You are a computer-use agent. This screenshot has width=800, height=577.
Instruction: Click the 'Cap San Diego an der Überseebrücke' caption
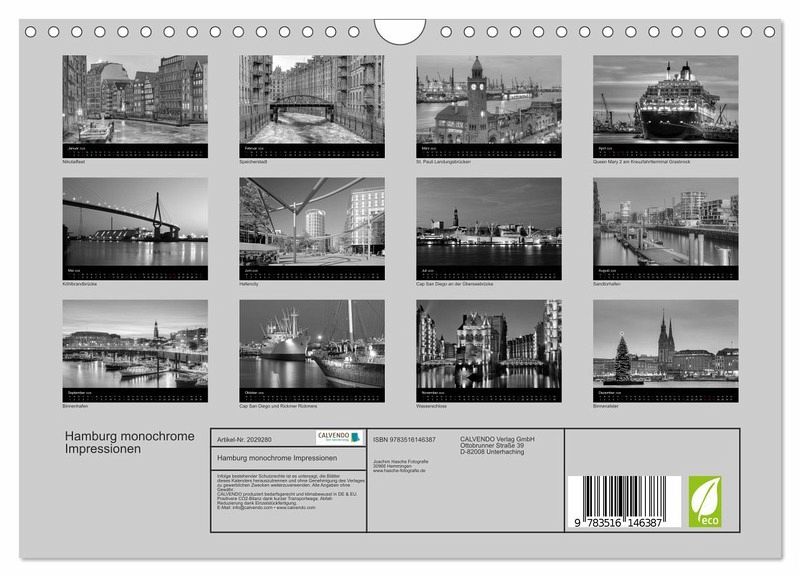click(x=455, y=284)
